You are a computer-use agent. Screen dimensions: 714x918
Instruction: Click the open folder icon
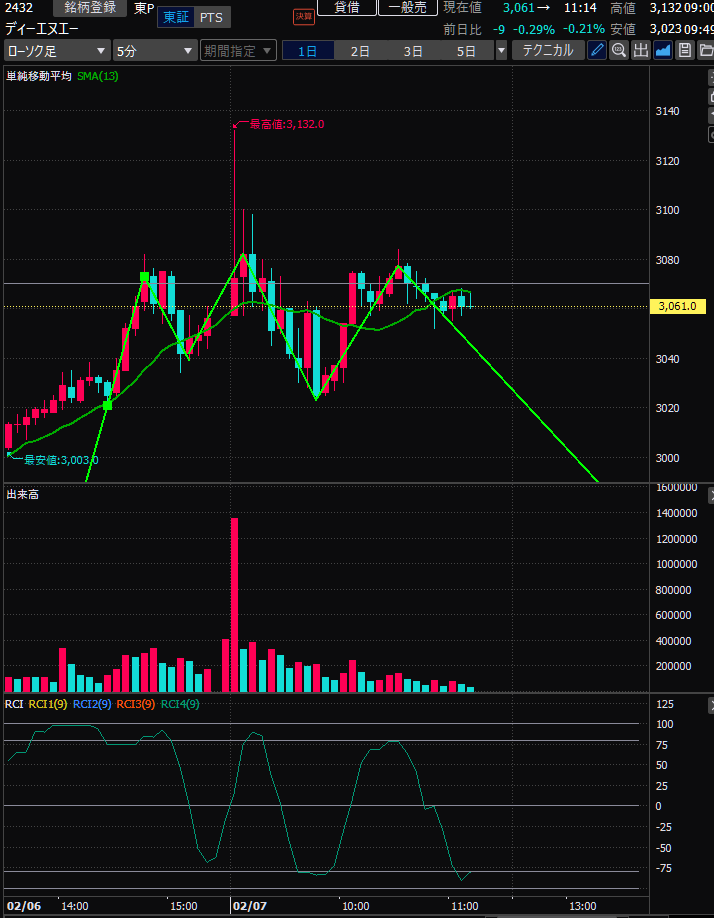[706, 50]
